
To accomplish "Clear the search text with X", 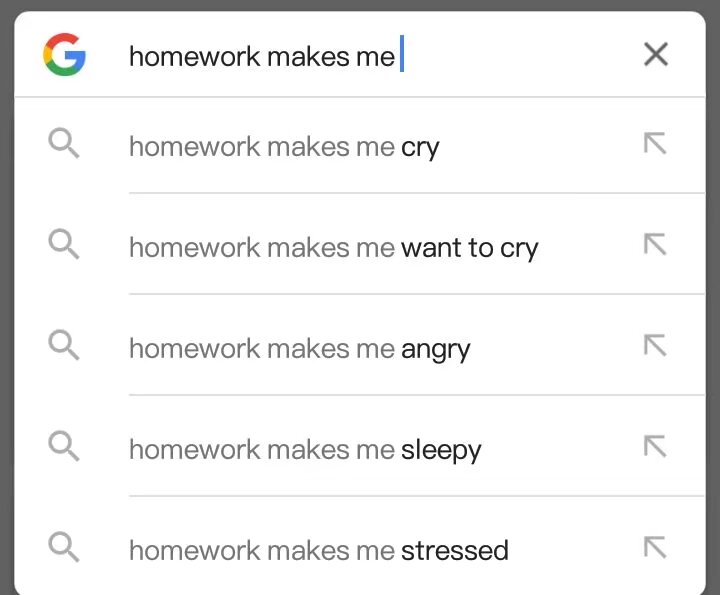I will 656,54.
